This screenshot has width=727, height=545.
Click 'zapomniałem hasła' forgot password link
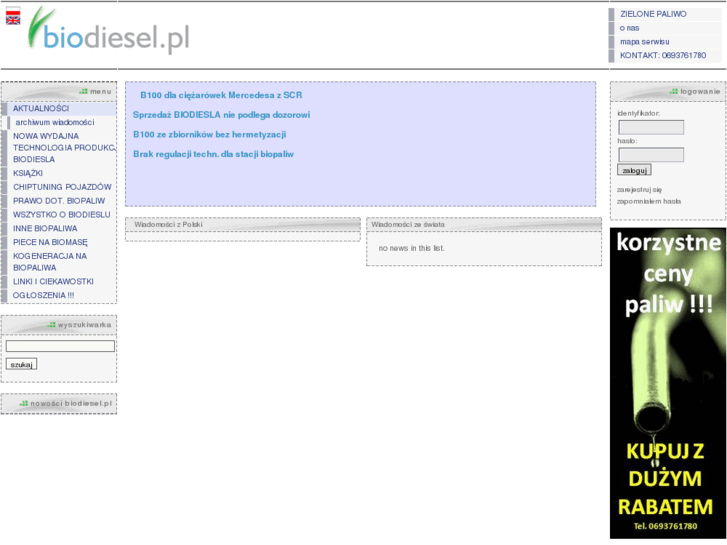[x=649, y=201]
